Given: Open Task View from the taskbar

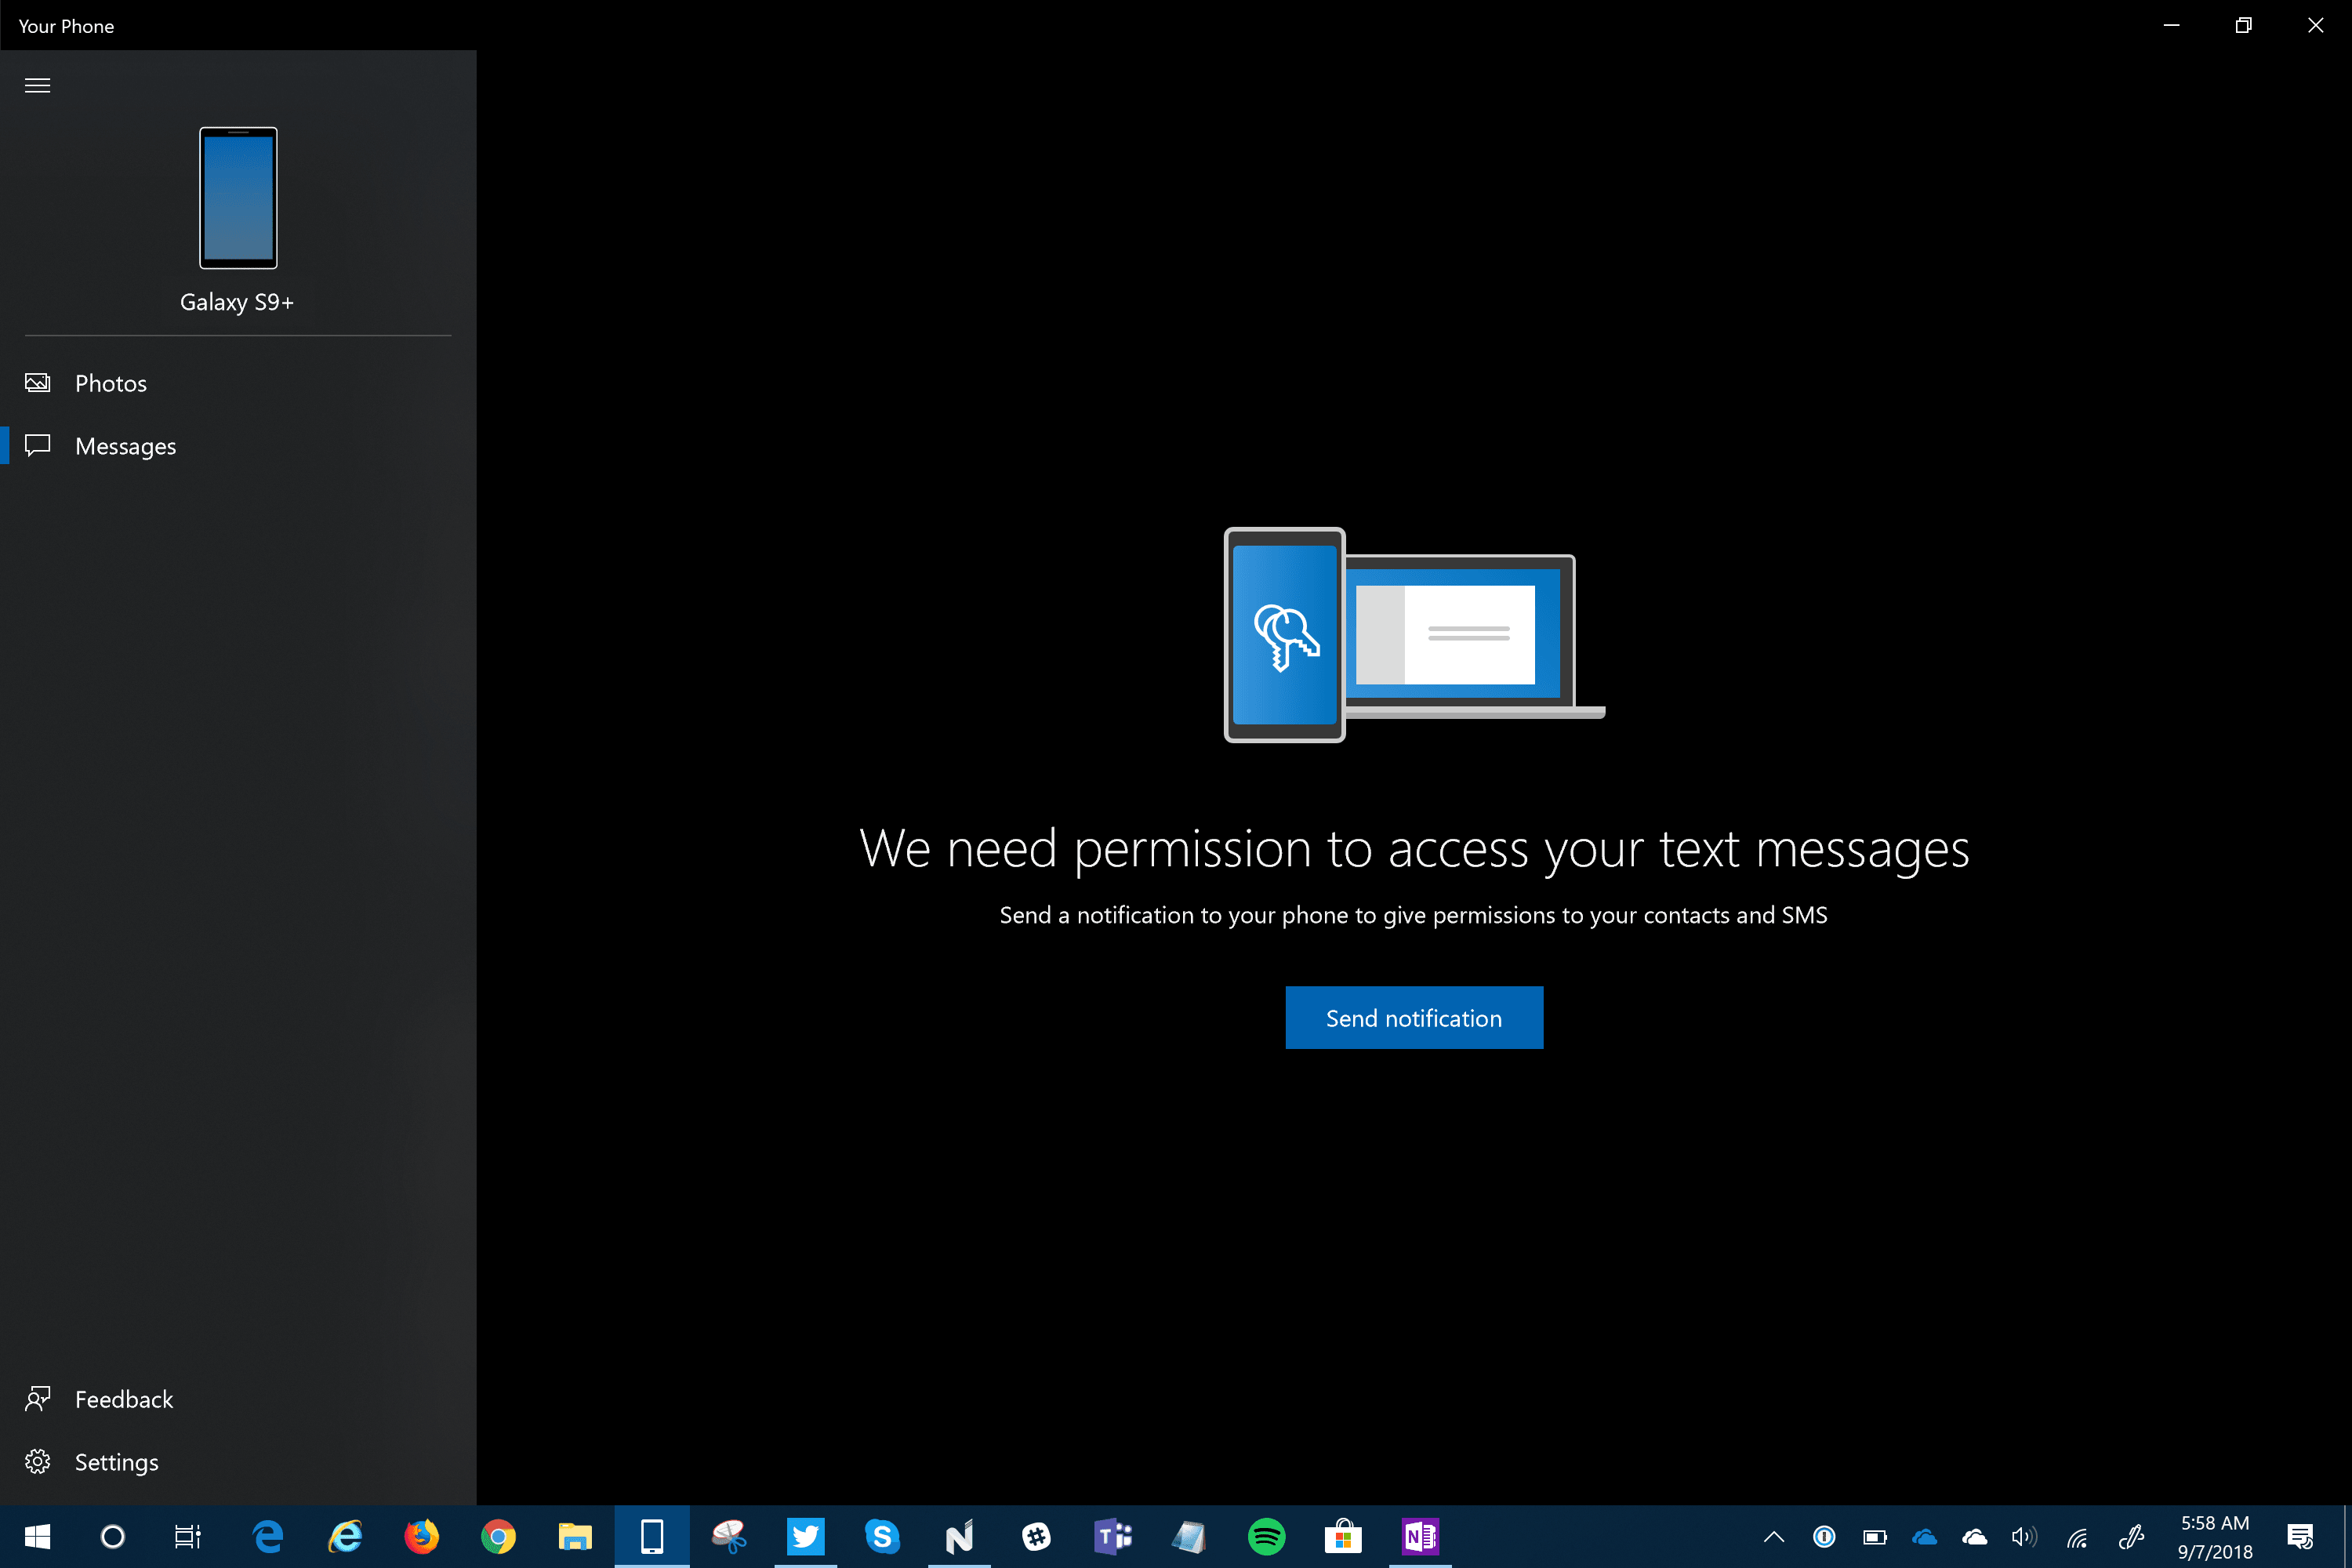Looking at the screenshot, I should tap(186, 1537).
